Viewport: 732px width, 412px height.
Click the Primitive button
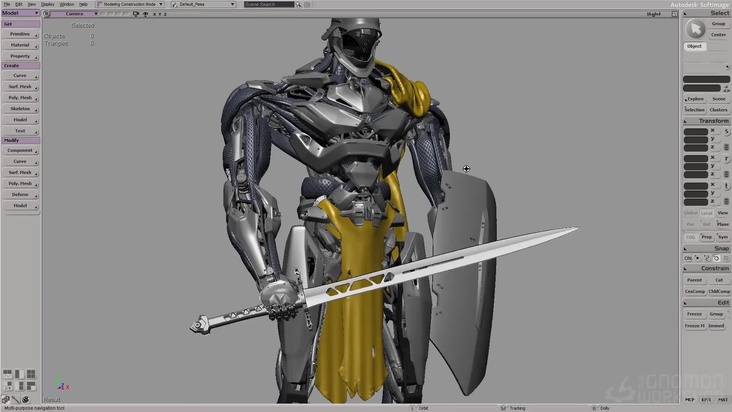tap(20, 34)
